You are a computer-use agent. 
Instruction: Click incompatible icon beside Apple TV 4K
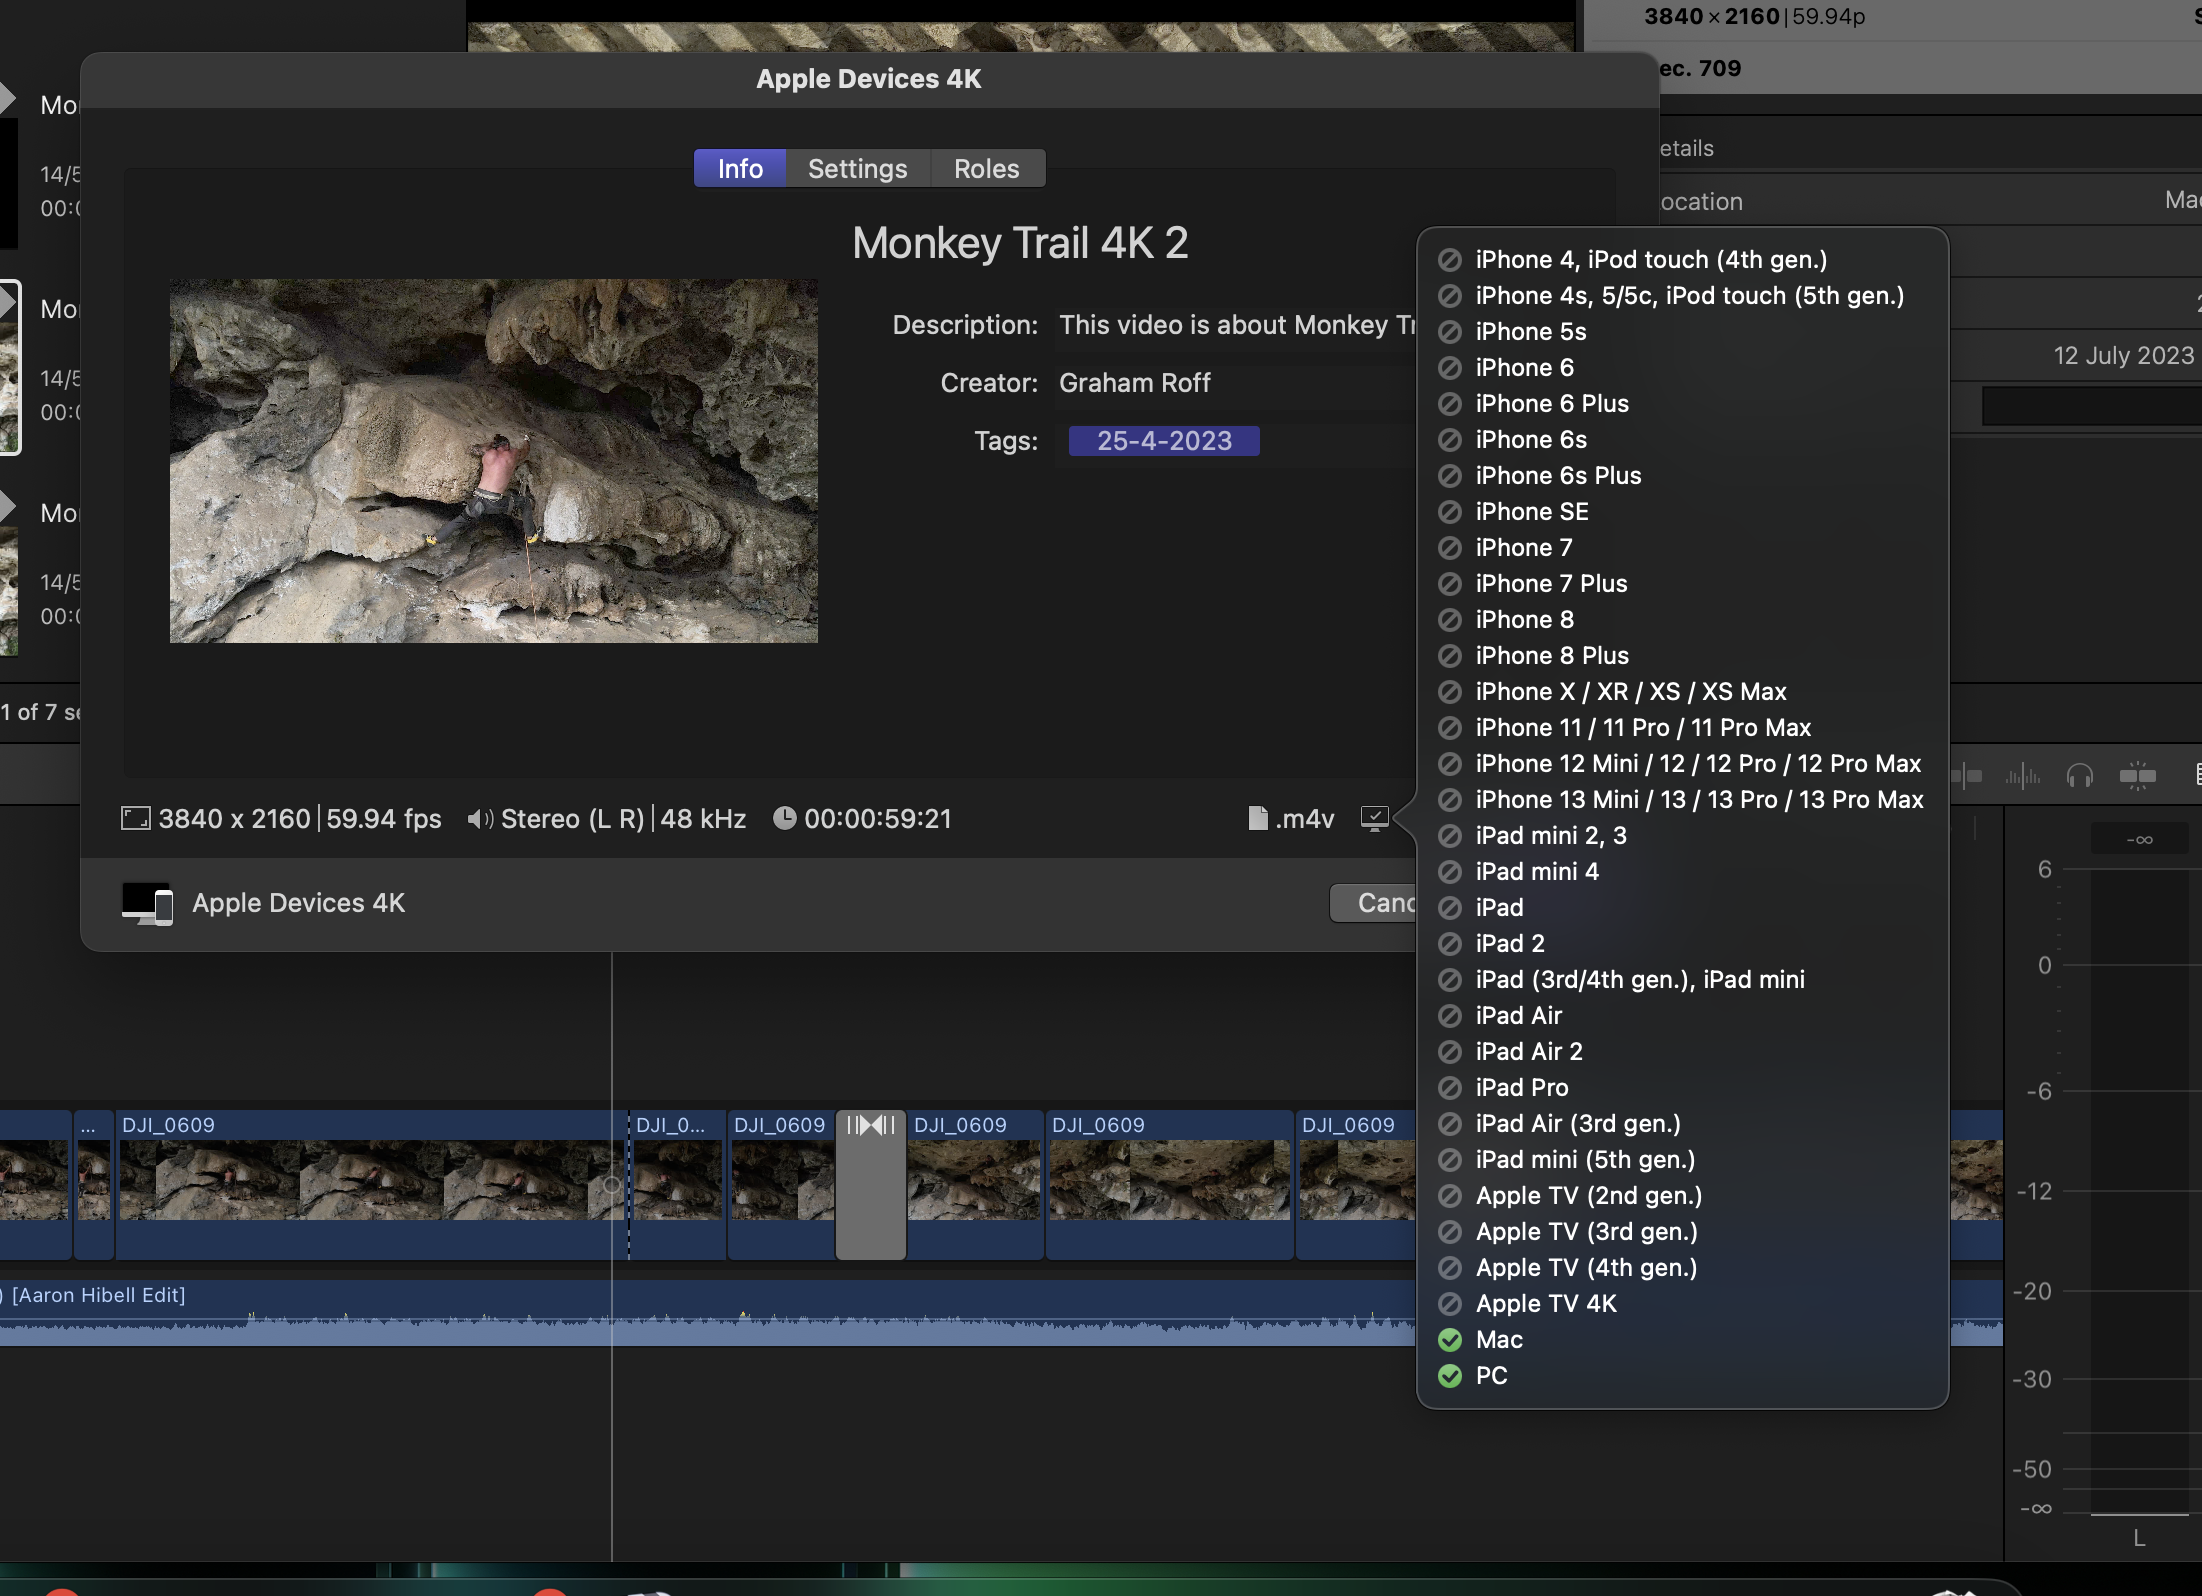point(1450,1304)
